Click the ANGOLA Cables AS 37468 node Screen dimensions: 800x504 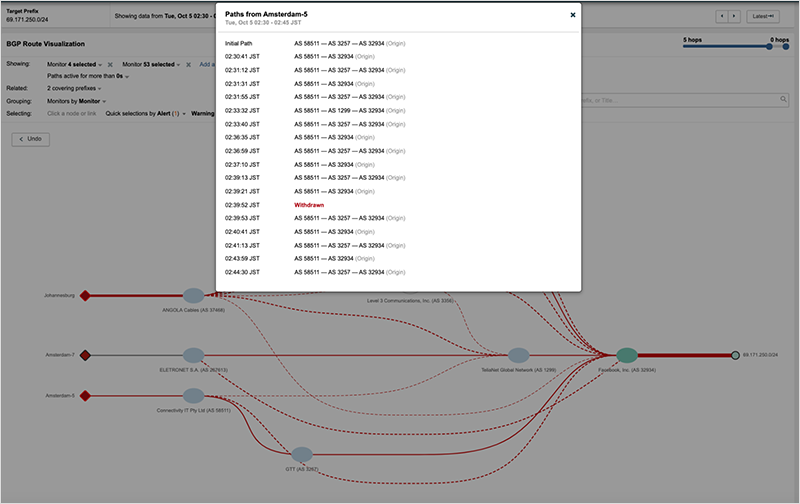pos(193,295)
